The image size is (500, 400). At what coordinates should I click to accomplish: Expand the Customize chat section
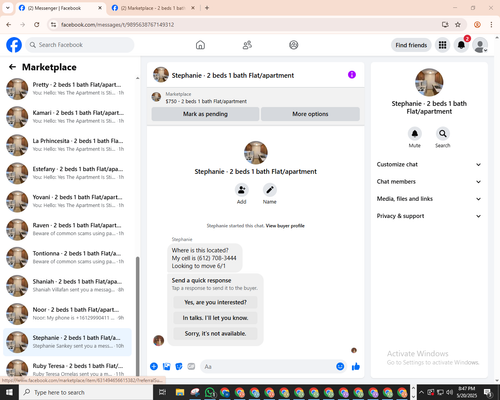tap(429, 164)
